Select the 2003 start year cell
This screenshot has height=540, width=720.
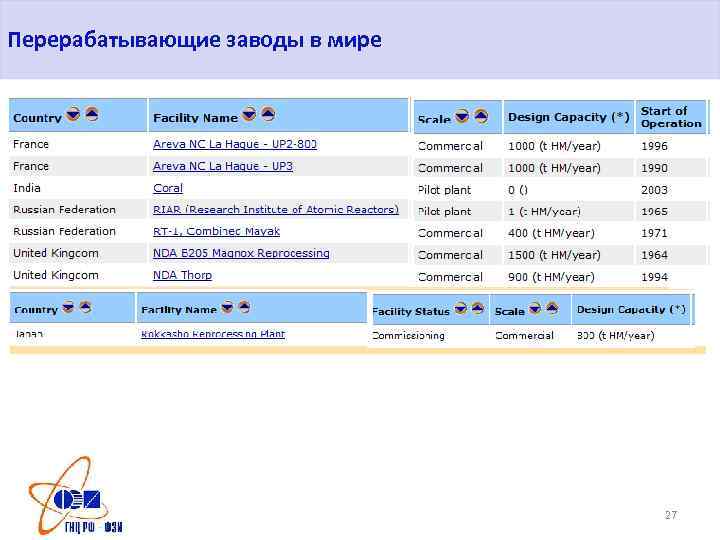tap(654, 190)
